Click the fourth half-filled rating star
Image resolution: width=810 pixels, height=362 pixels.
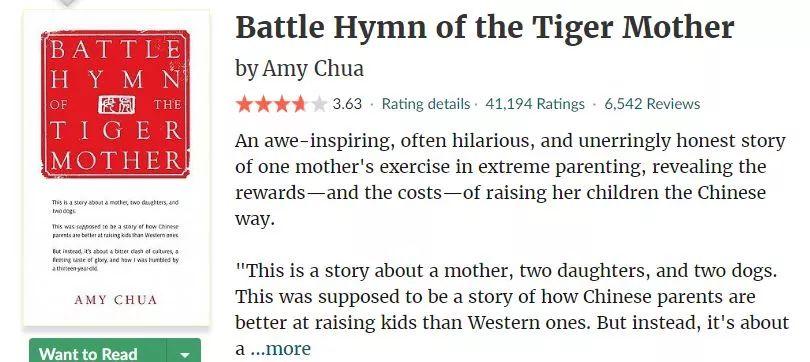pyautogui.click(x=300, y=104)
